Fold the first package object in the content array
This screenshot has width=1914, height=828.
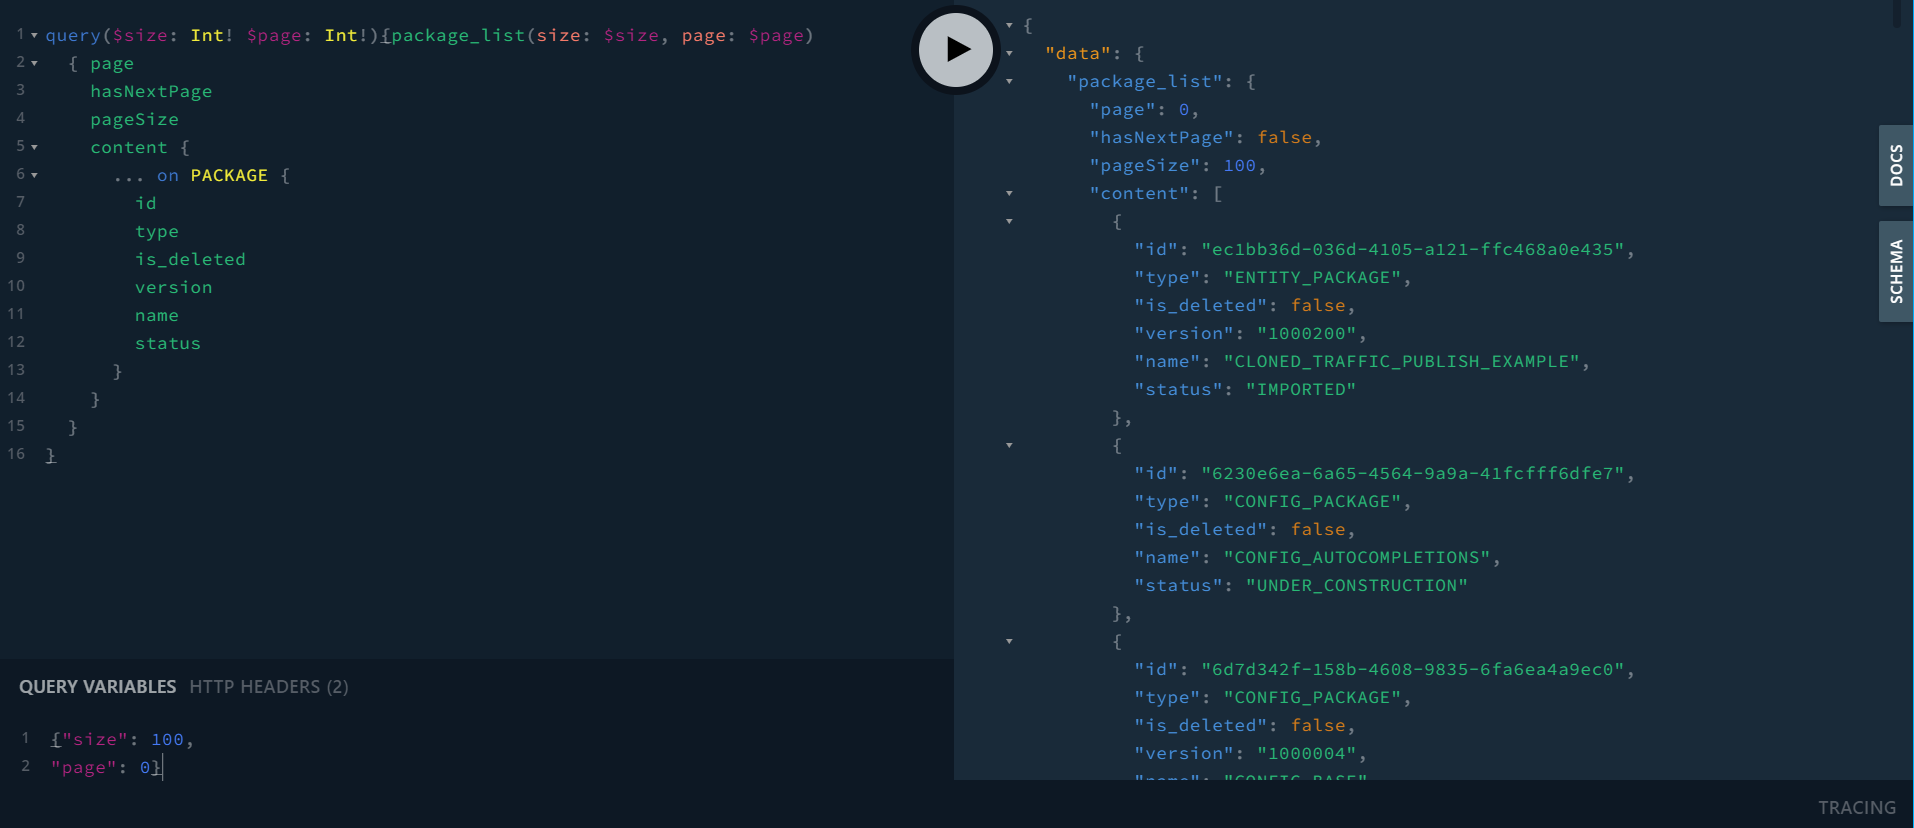pyautogui.click(x=1009, y=221)
